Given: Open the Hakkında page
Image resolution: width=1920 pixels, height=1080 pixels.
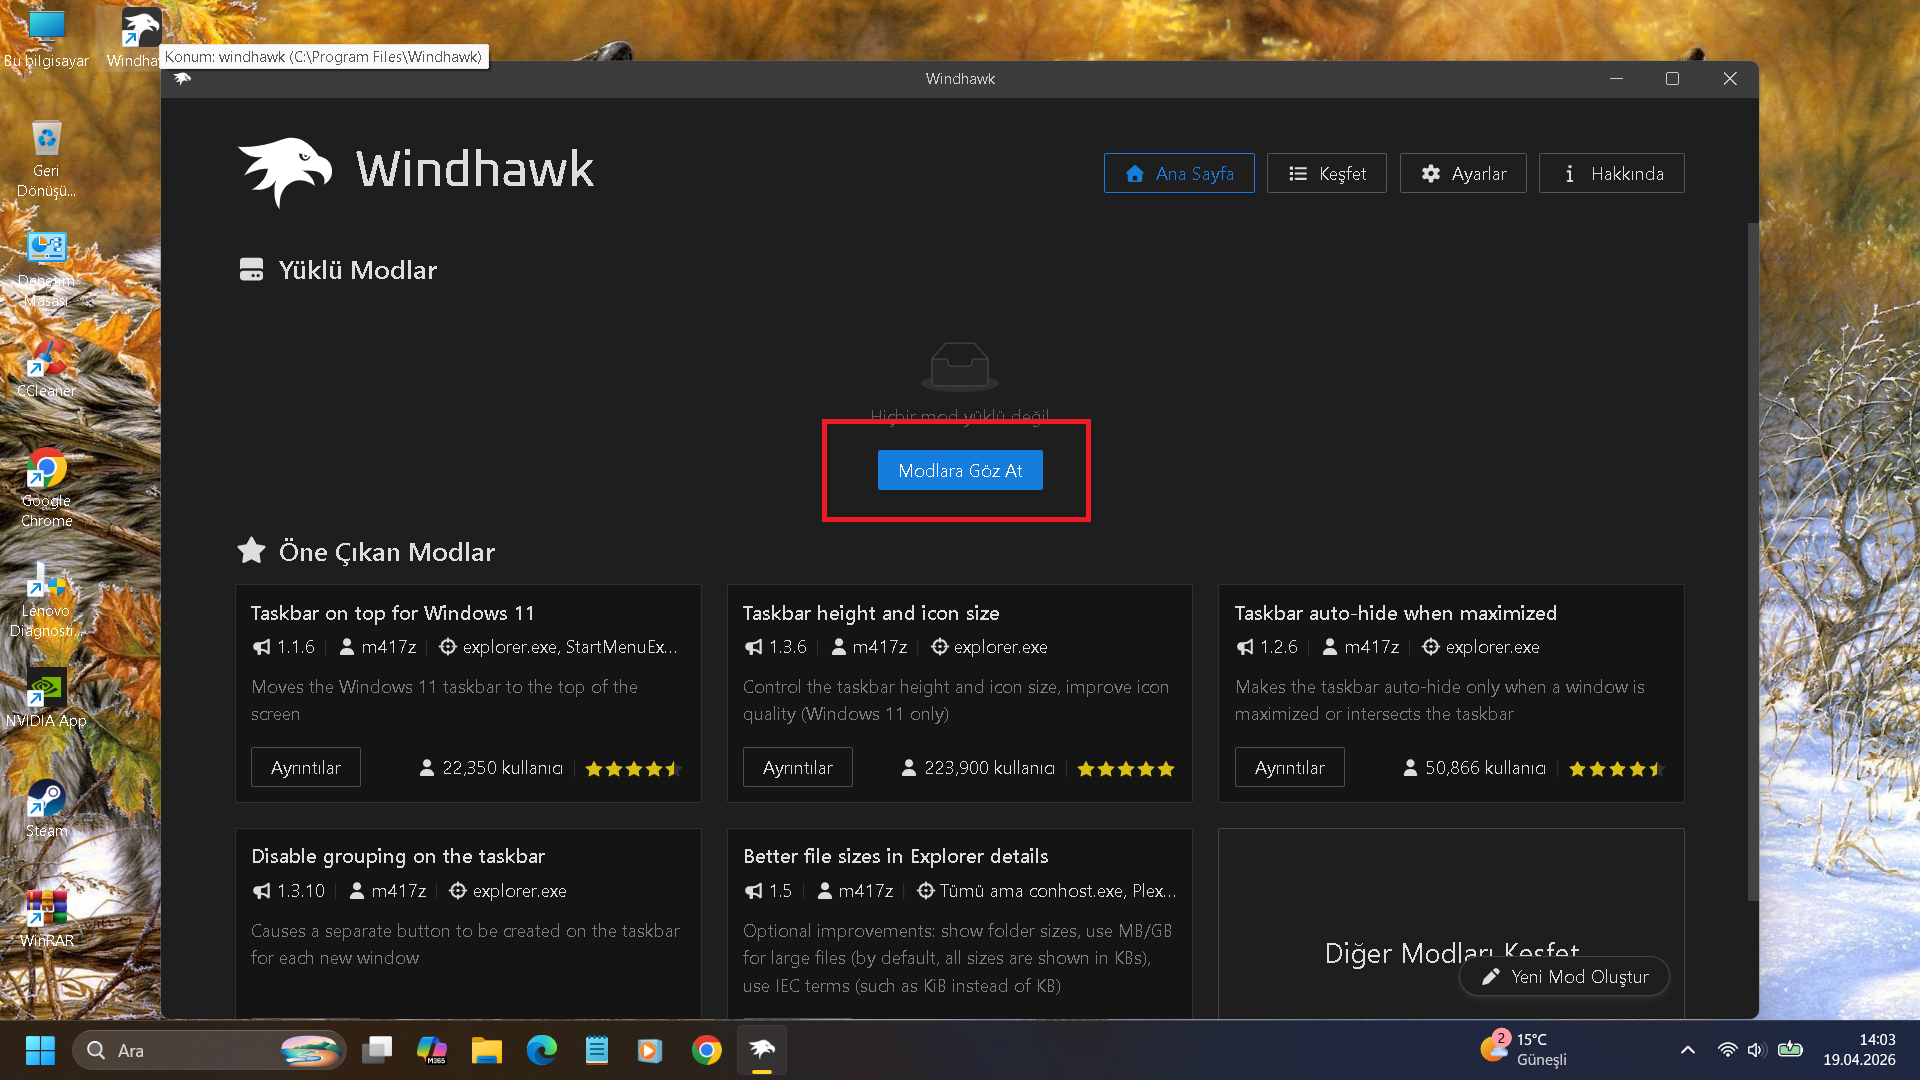Looking at the screenshot, I should [1611, 173].
